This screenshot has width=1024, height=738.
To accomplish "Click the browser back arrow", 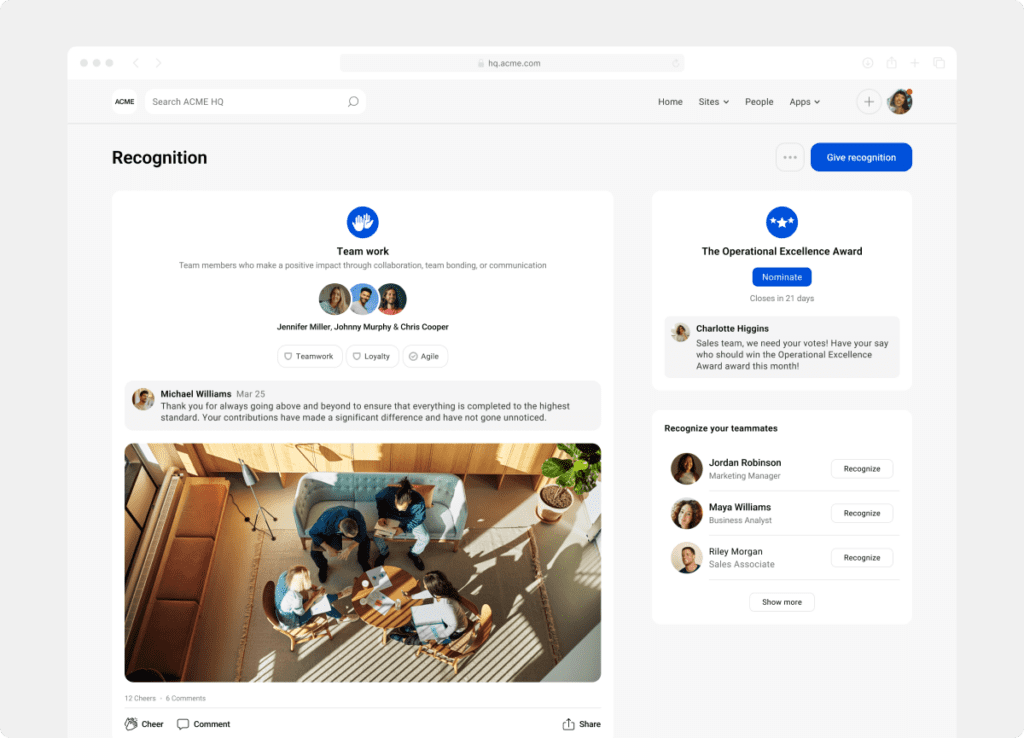I will point(136,63).
